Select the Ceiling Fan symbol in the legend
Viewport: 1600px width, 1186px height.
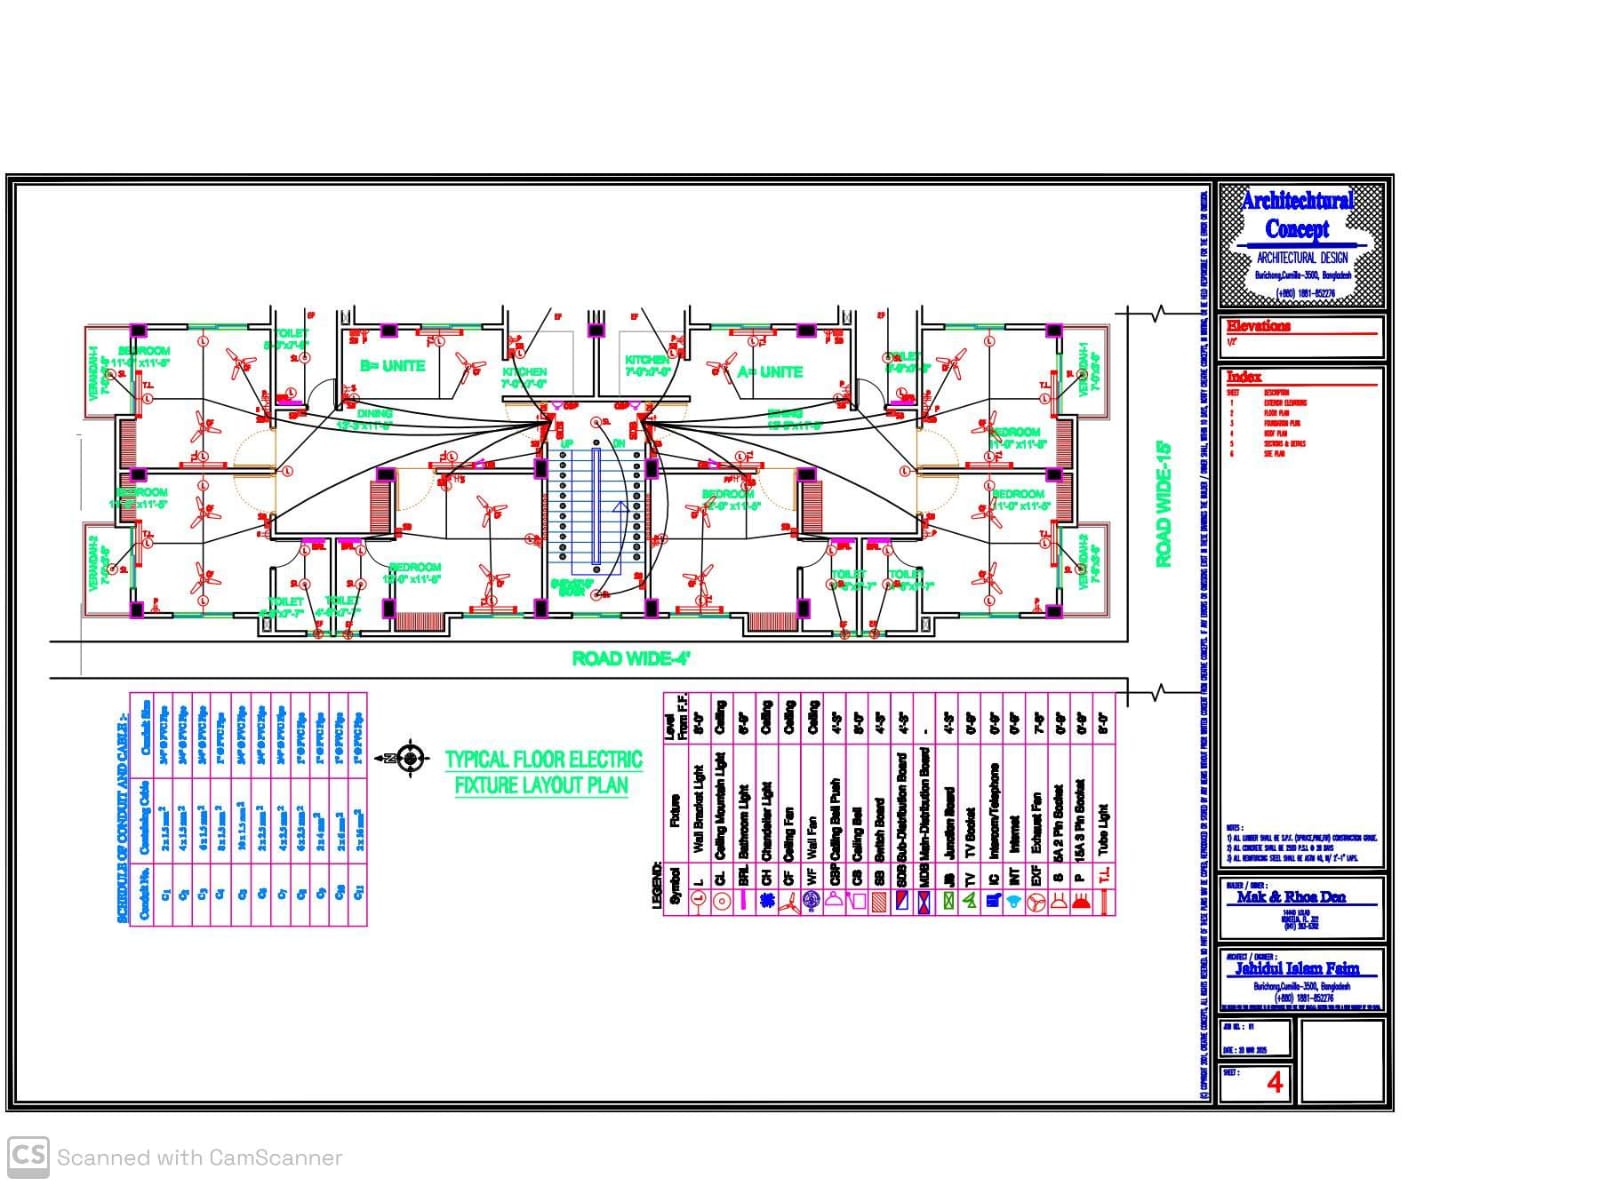[789, 900]
